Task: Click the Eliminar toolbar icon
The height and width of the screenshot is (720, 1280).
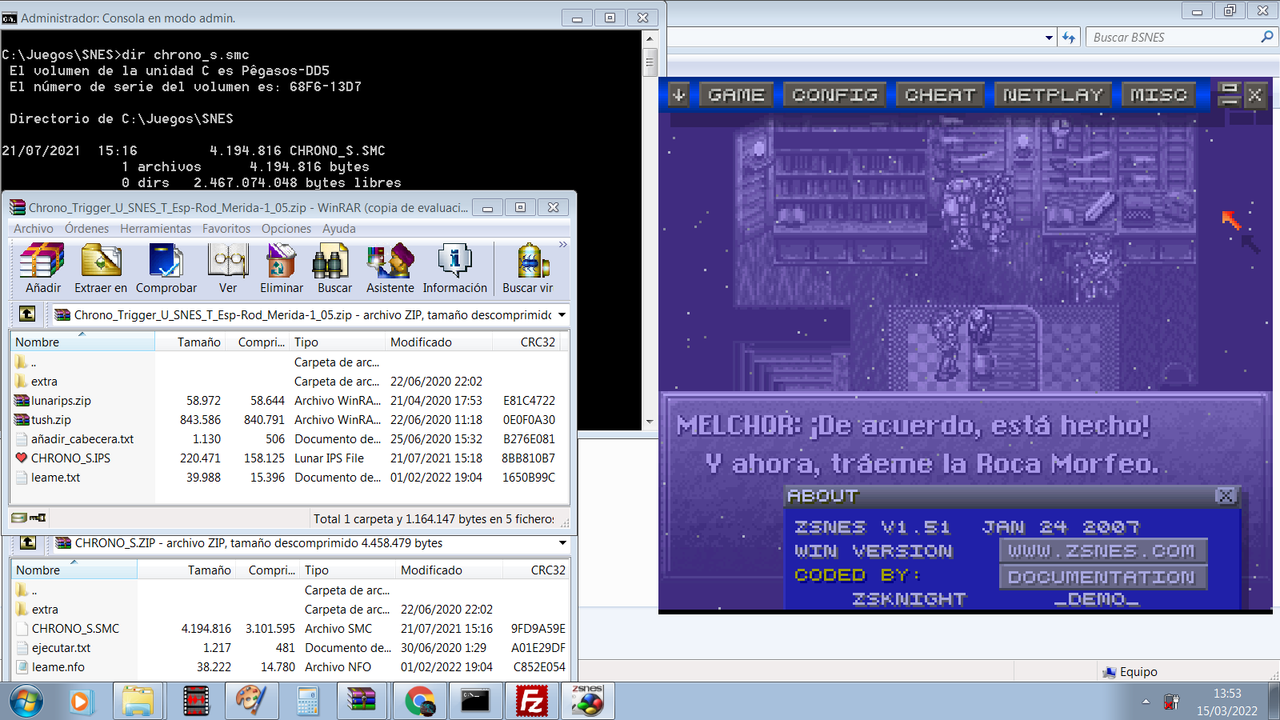Action: [281, 269]
